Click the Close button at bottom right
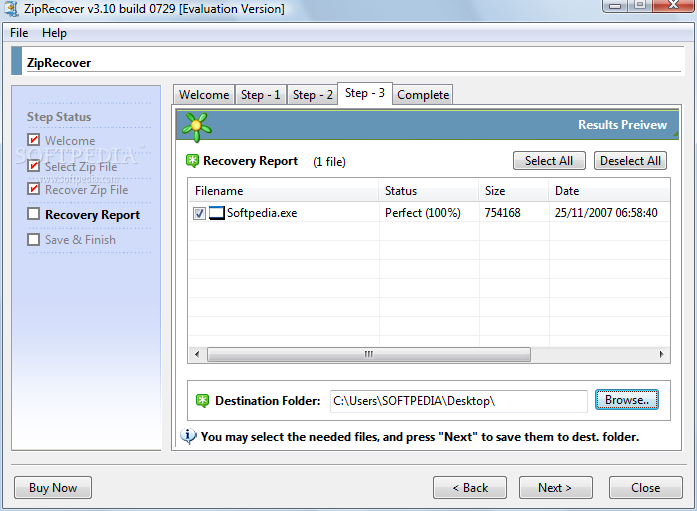The width and height of the screenshot is (697, 511). (645, 487)
